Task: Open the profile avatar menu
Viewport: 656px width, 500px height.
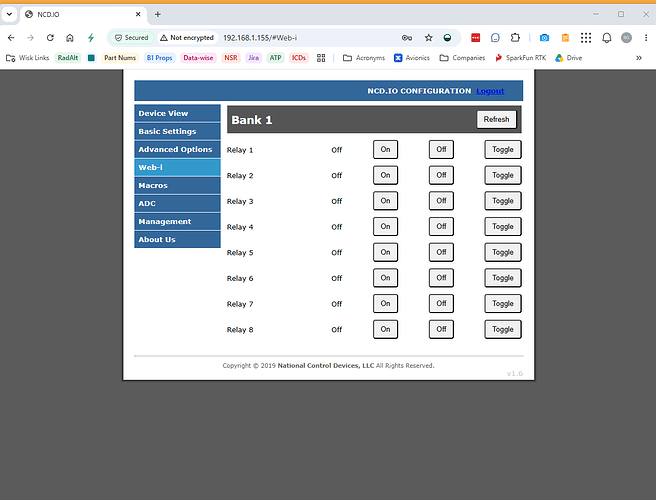Action: coord(626,38)
